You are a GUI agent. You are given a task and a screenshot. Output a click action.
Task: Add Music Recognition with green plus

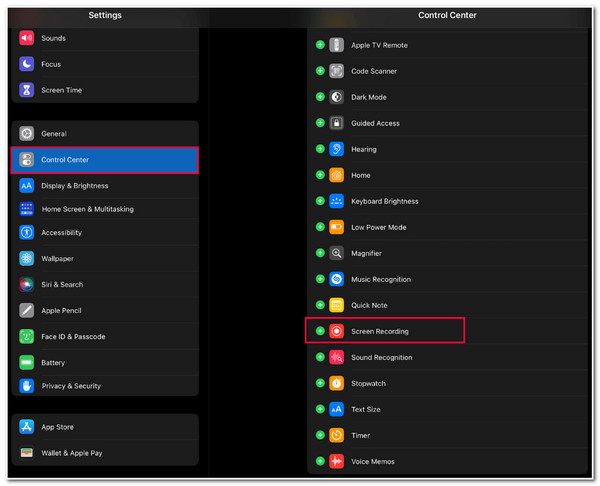tap(320, 279)
